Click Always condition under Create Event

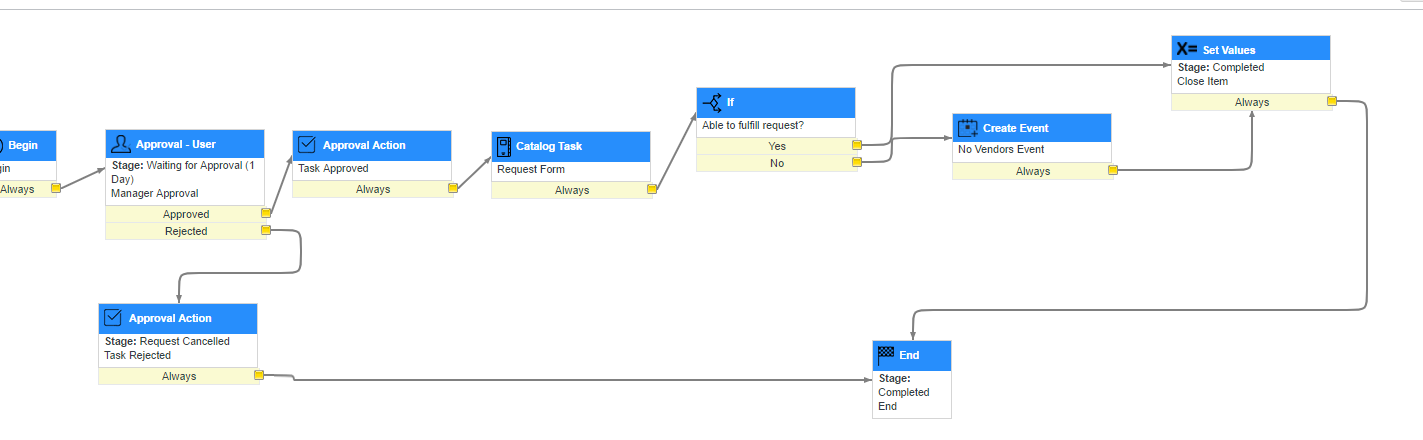[1033, 171]
